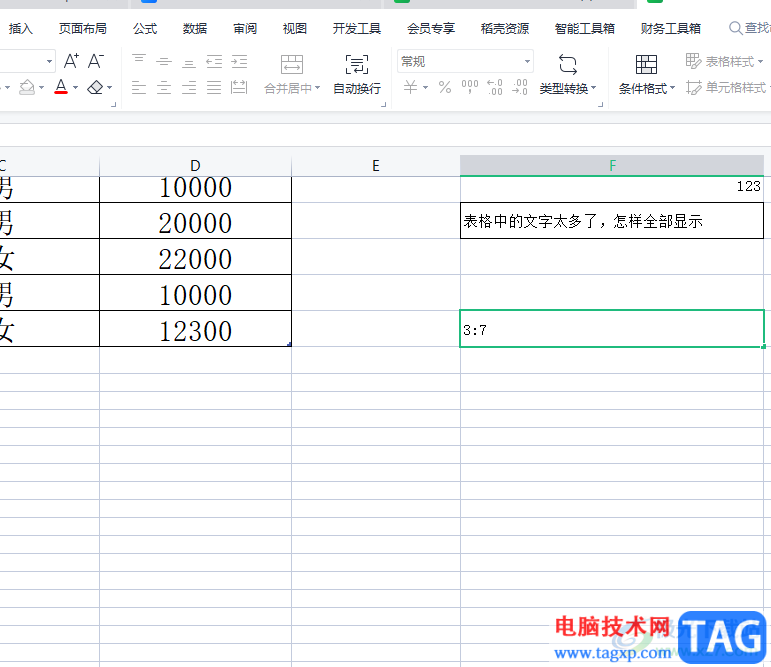Click the 类型转换 swap icon
The image size is (771, 667).
pyautogui.click(x=568, y=64)
